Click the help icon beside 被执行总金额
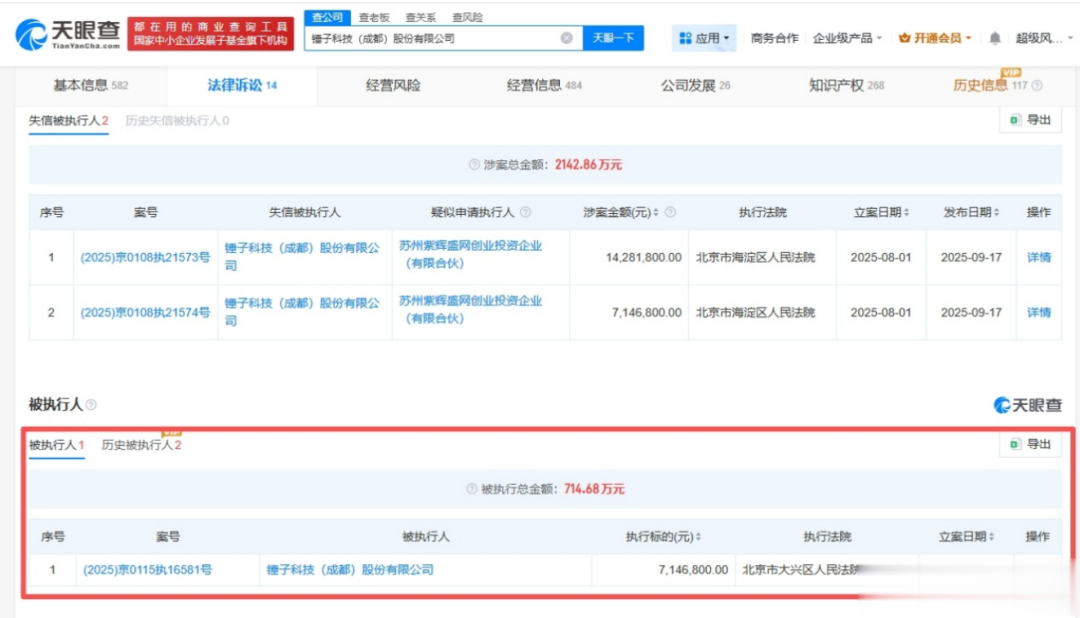This screenshot has width=1080, height=618. pyautogui.click(x=472, y=489)
